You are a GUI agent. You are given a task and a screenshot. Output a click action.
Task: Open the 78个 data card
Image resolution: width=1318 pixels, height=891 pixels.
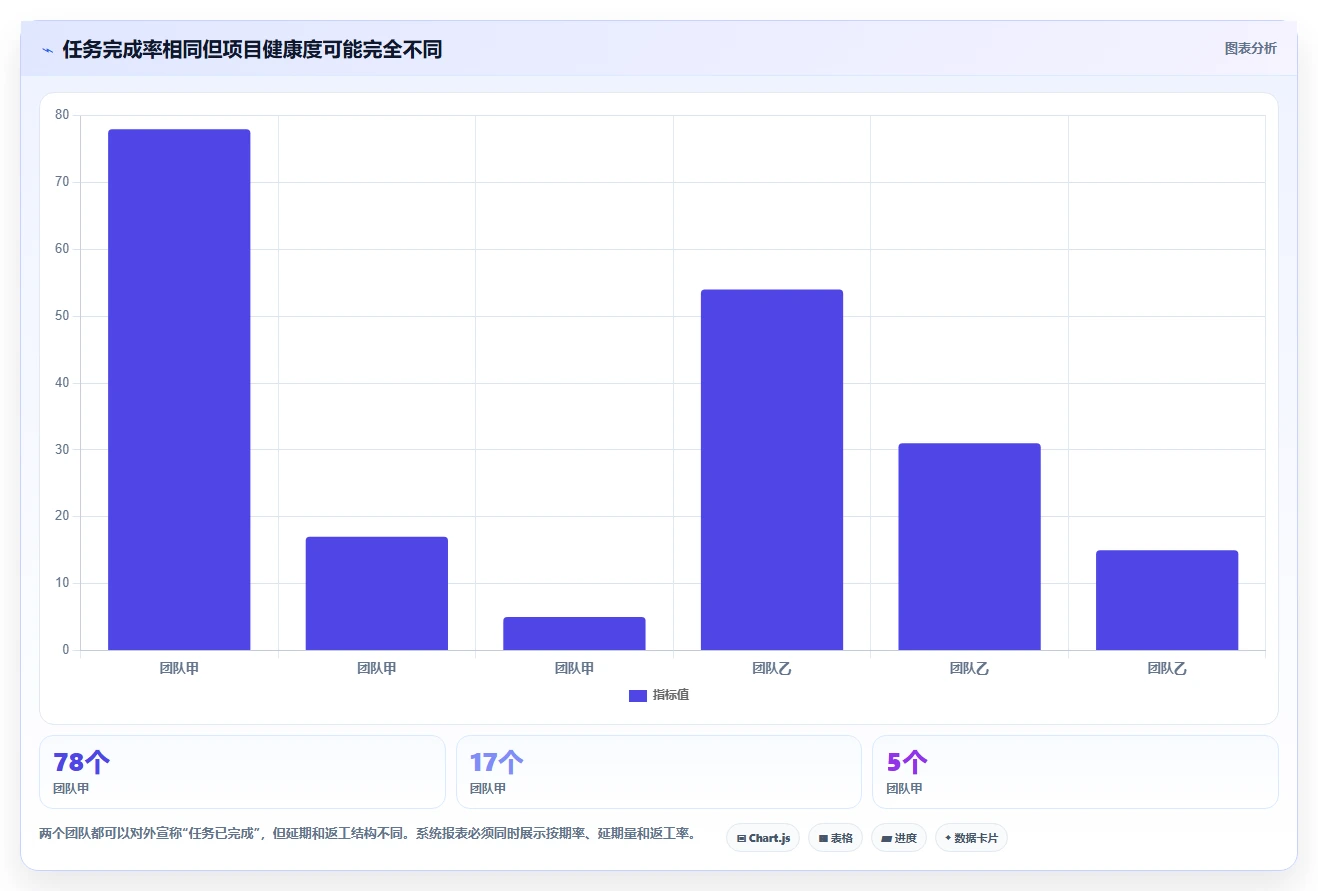click(x=242, y=772)
